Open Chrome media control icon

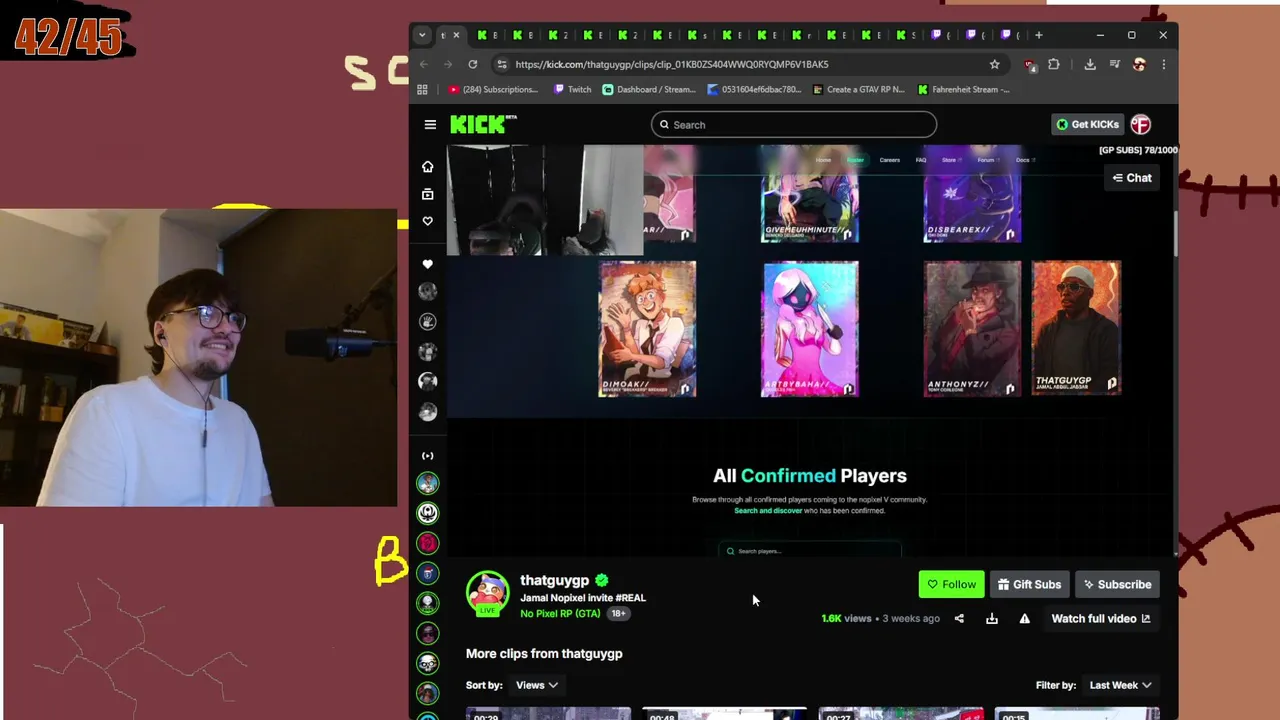point(1115,64)
